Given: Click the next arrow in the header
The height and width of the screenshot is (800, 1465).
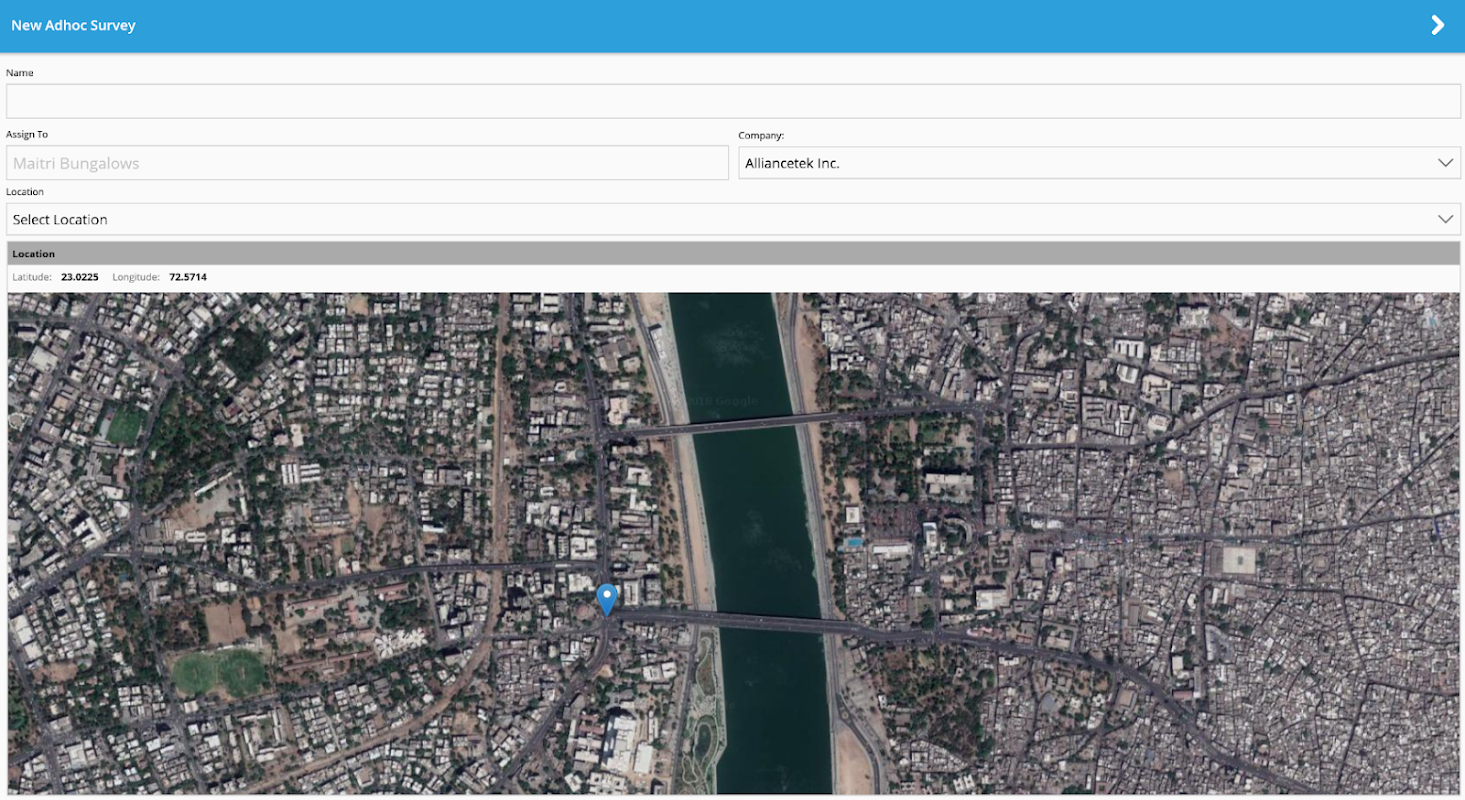Looking at the screenshot, I should [x=1437, y=25].
